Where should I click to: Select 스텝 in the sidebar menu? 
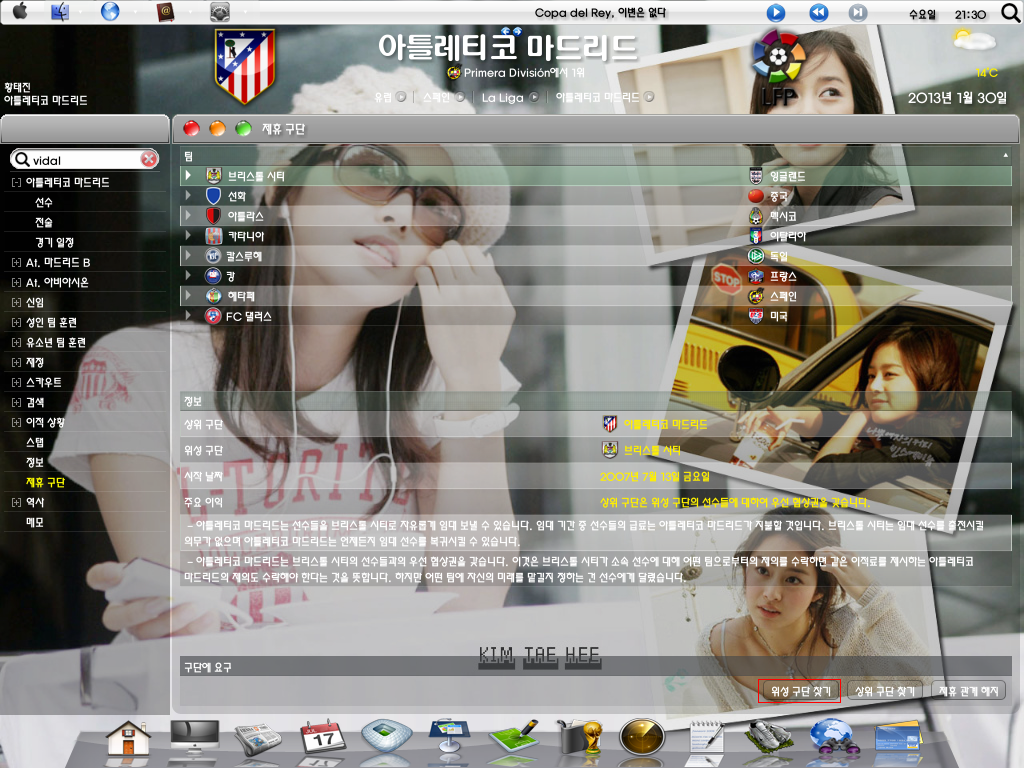point(35,443)
